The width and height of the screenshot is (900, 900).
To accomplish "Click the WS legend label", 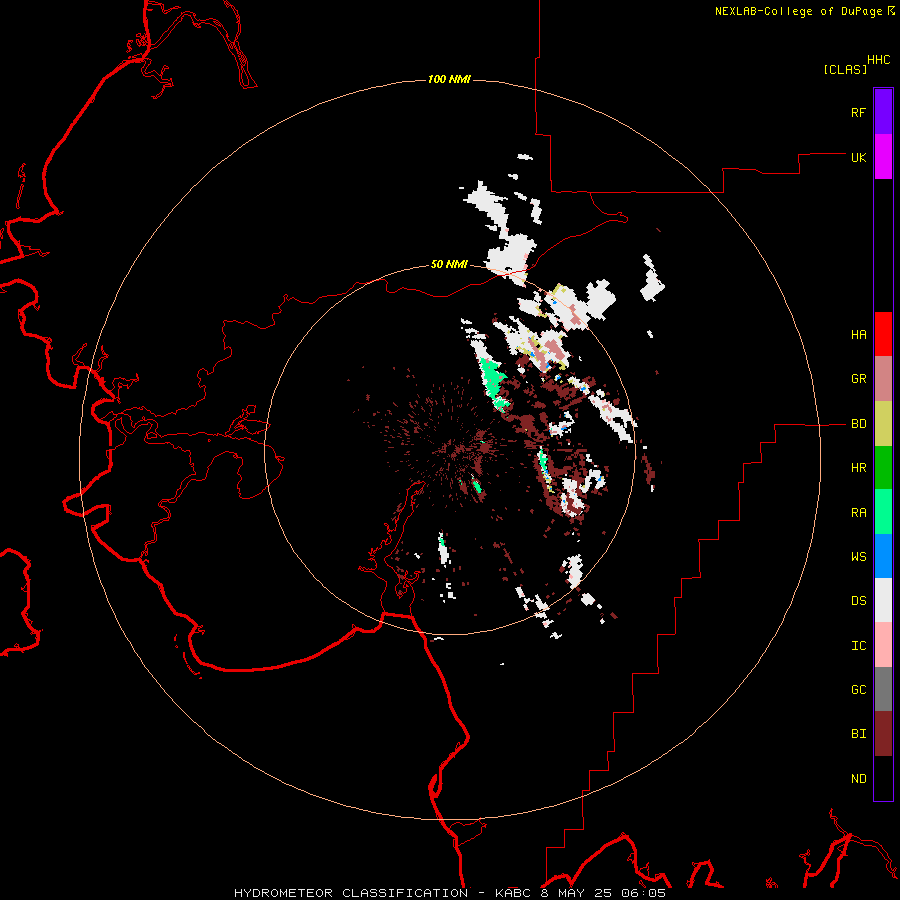I will pos(858,556).
